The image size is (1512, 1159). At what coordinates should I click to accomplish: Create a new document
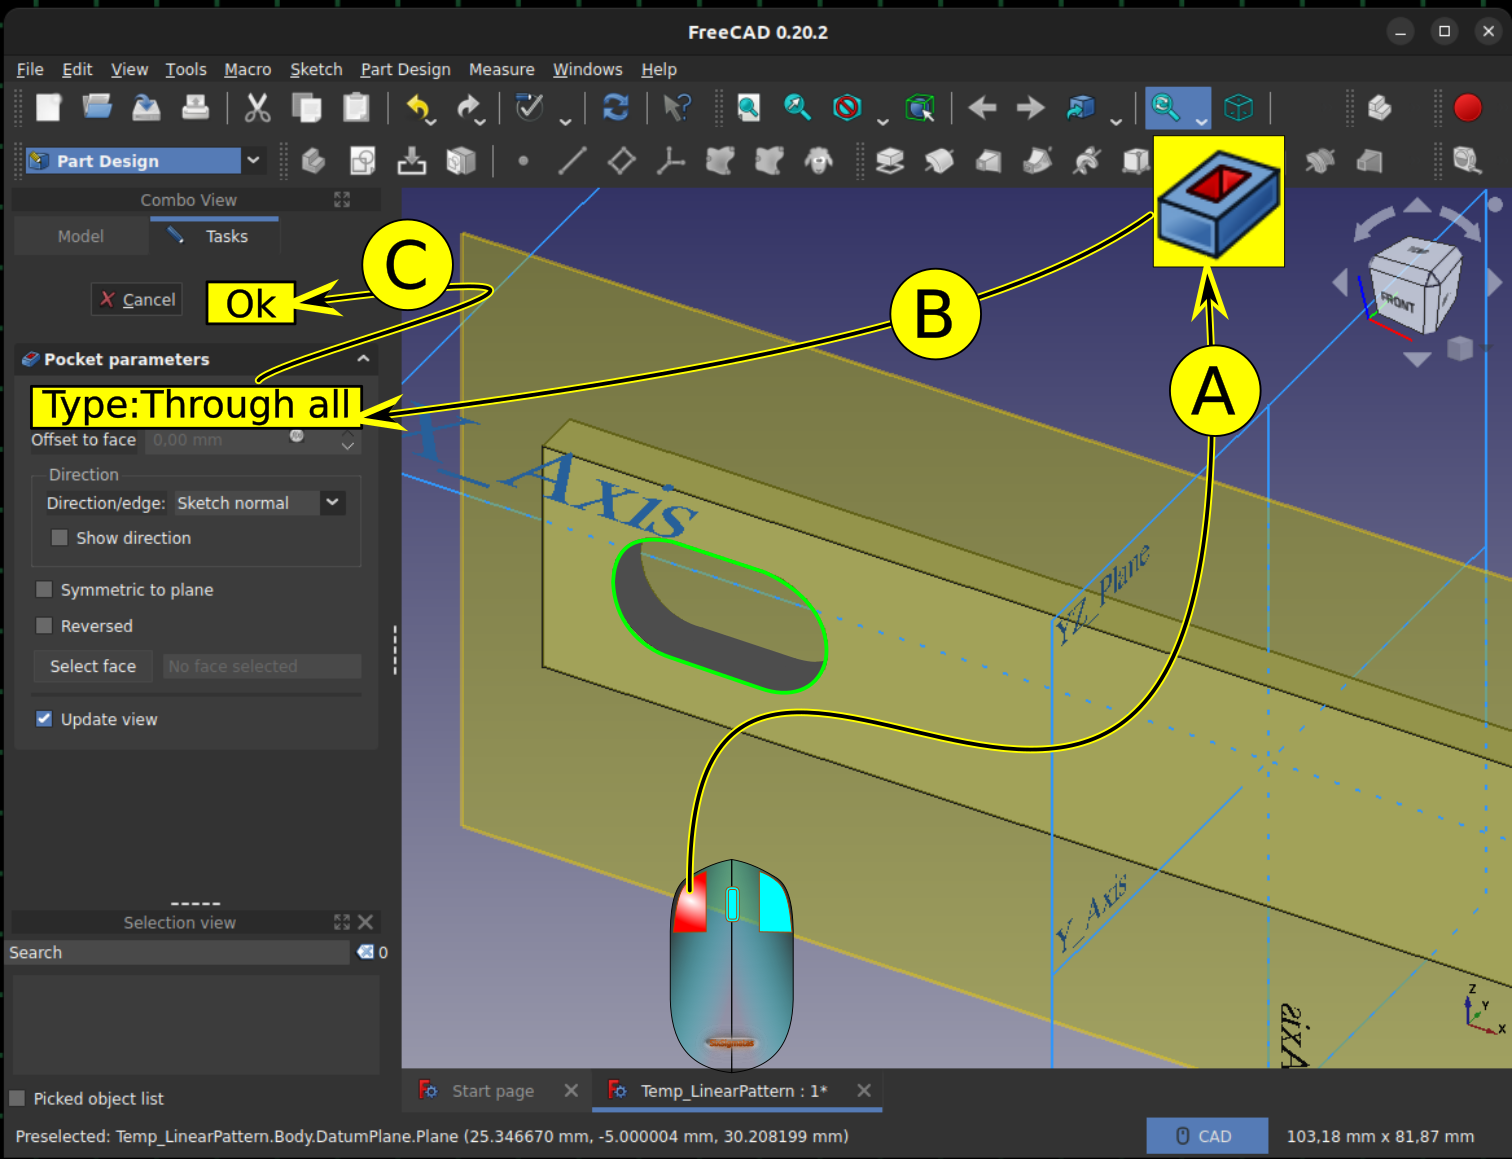point(48,107)
